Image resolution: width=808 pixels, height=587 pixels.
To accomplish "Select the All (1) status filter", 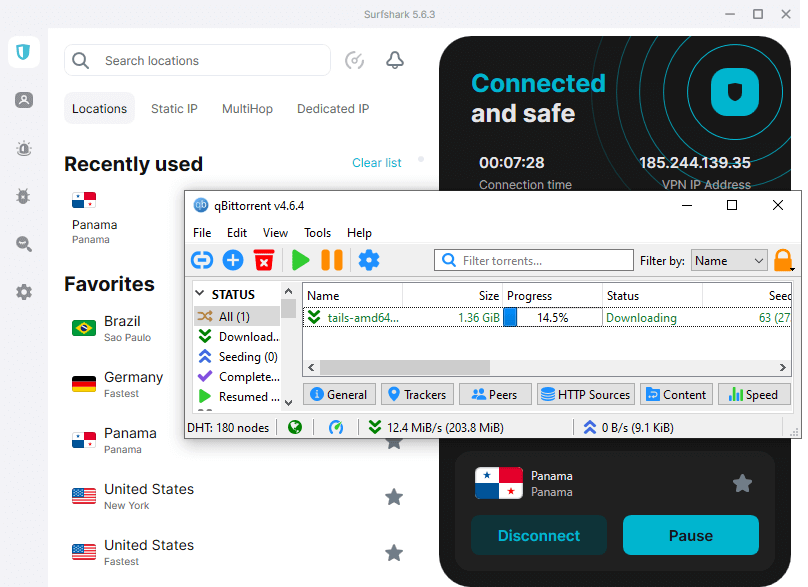I will point(237,316).
